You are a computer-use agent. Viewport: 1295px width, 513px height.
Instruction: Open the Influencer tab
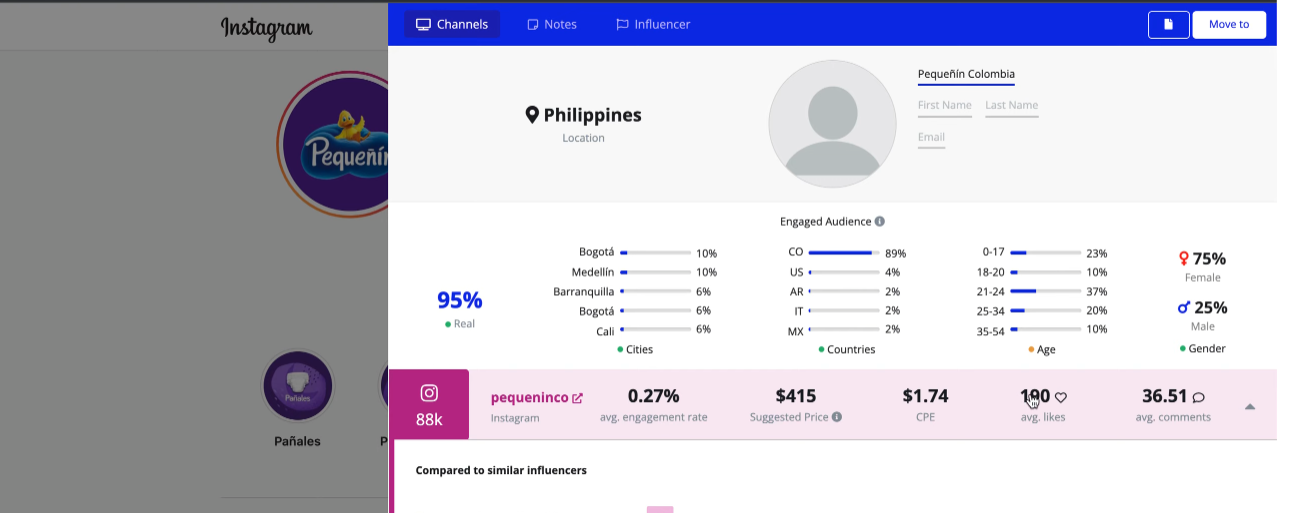653,24
